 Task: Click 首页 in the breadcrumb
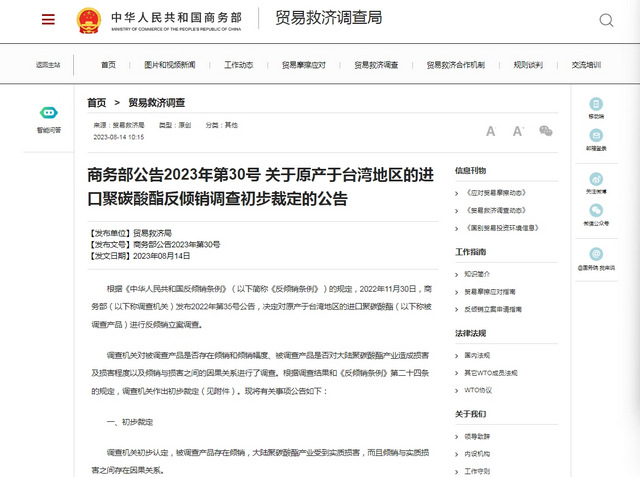97,103
